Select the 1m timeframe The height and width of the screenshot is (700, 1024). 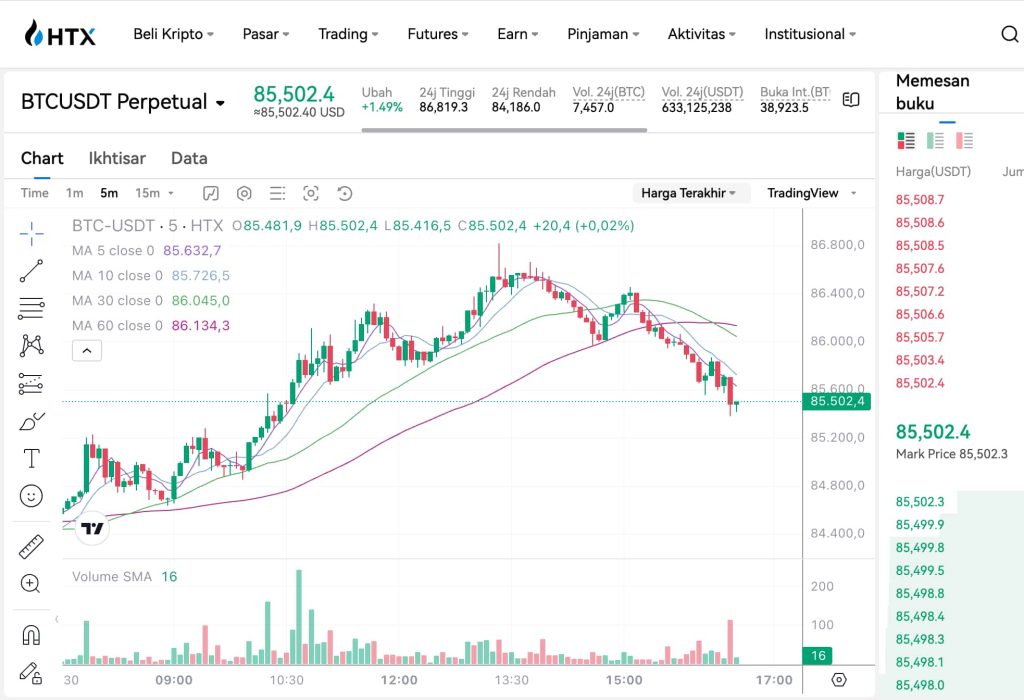[x=75, y=193]
